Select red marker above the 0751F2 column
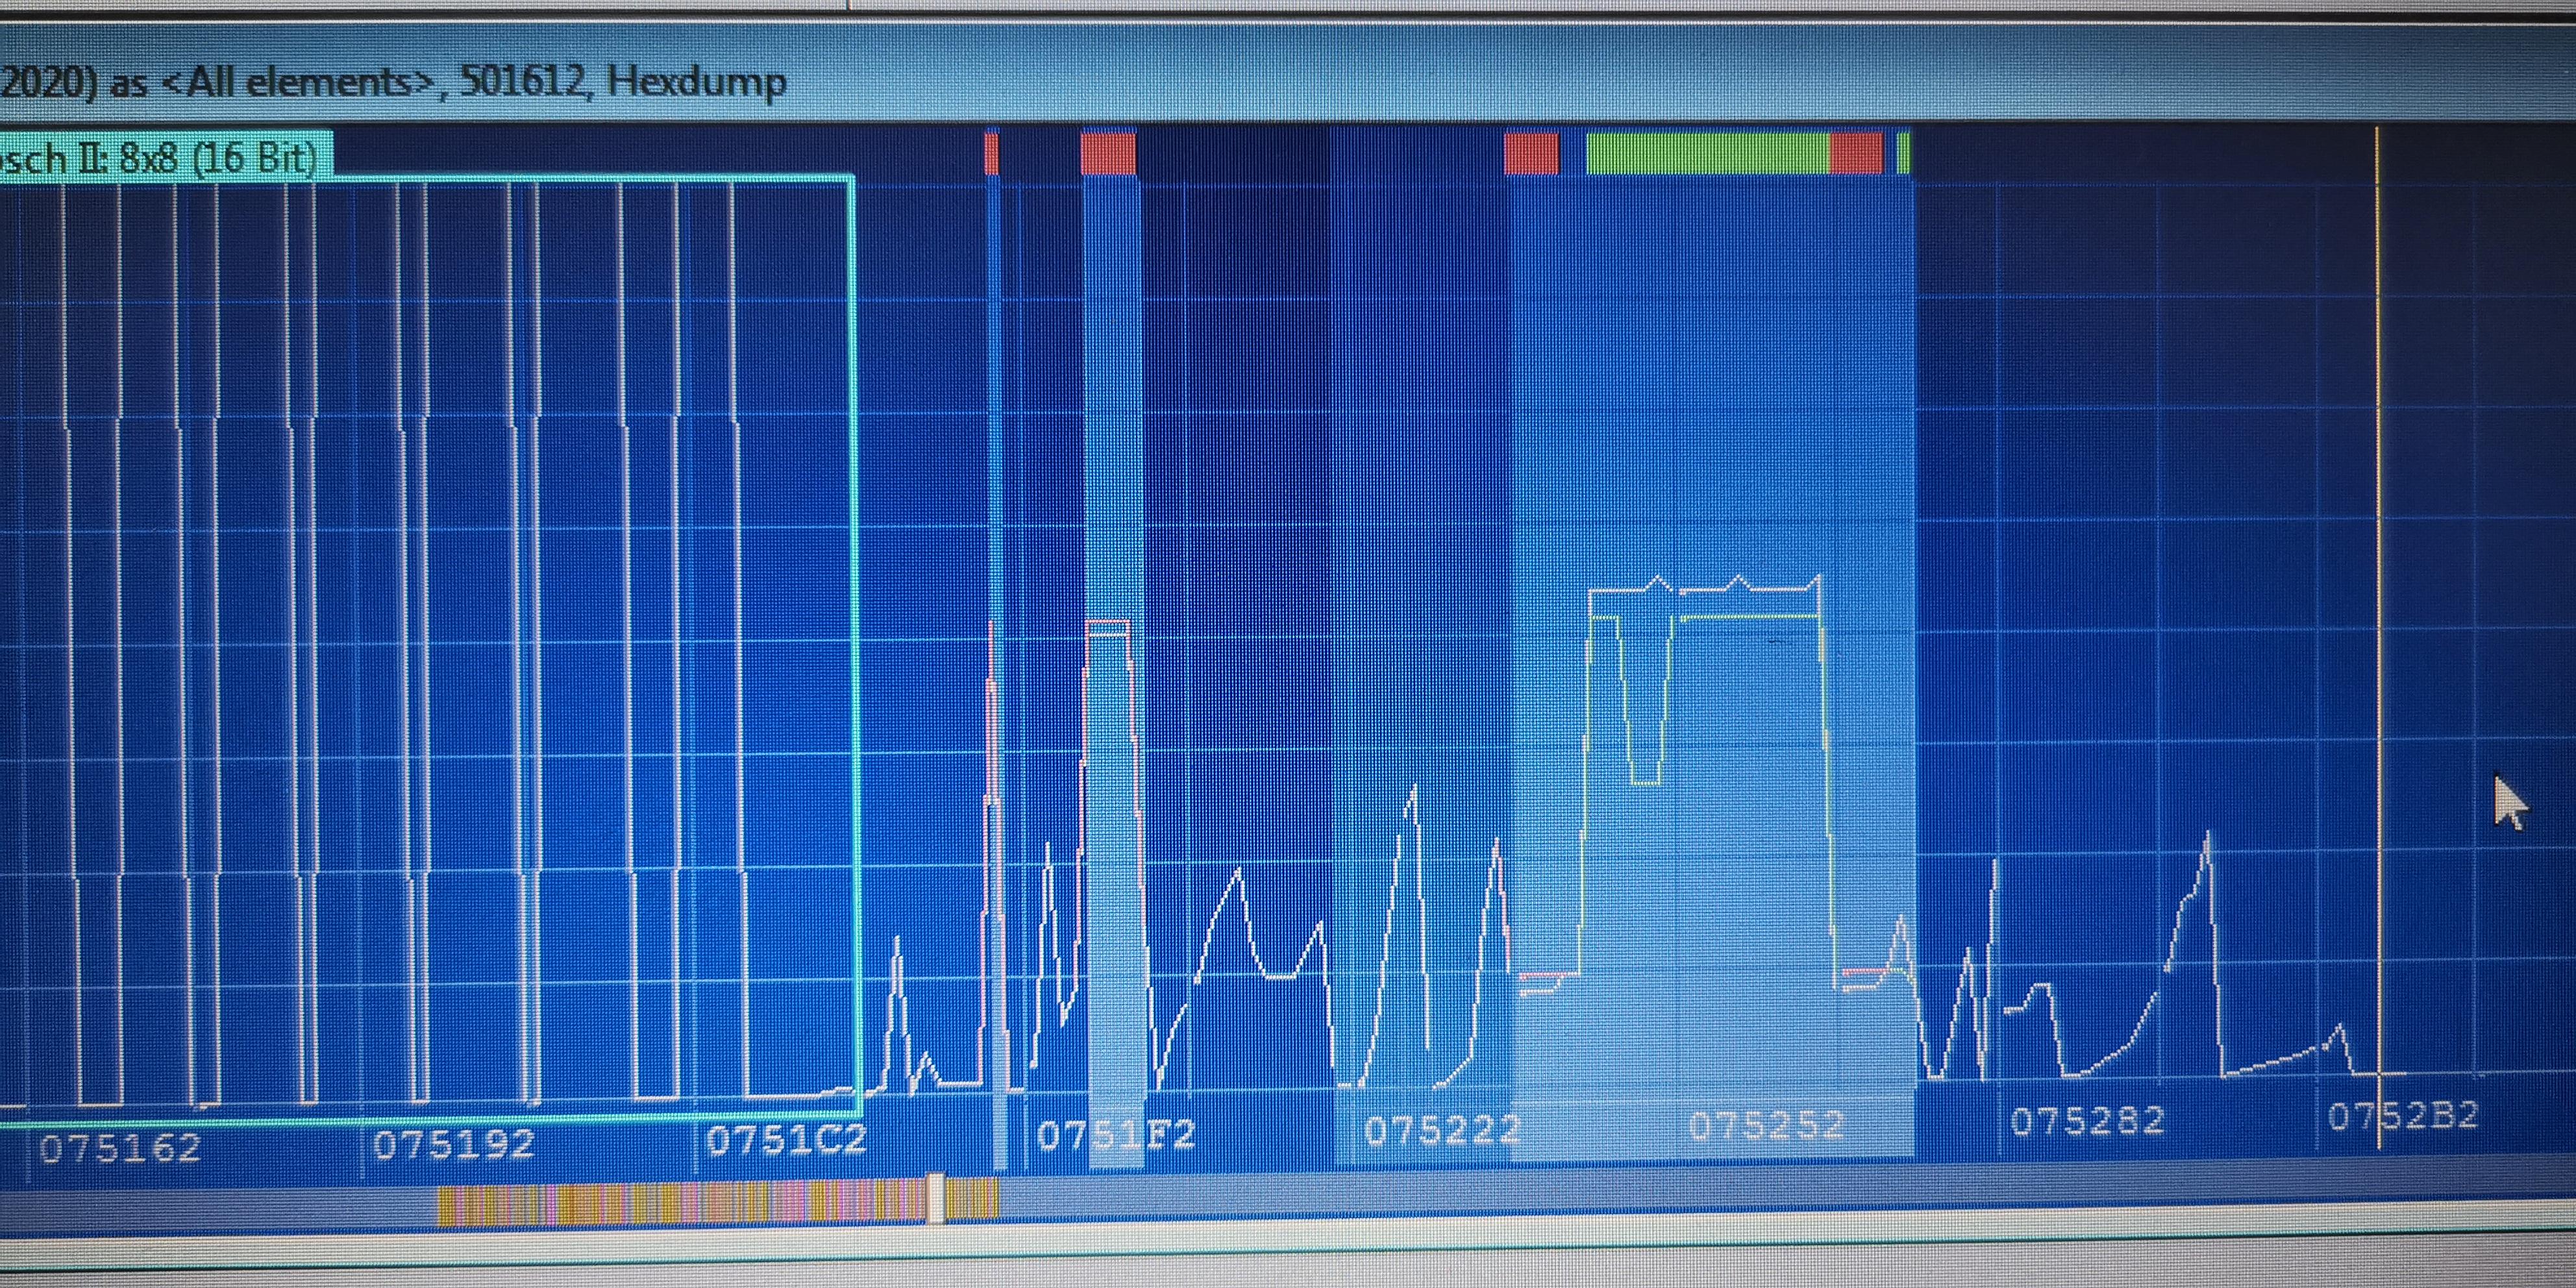 click(1108, 154)
